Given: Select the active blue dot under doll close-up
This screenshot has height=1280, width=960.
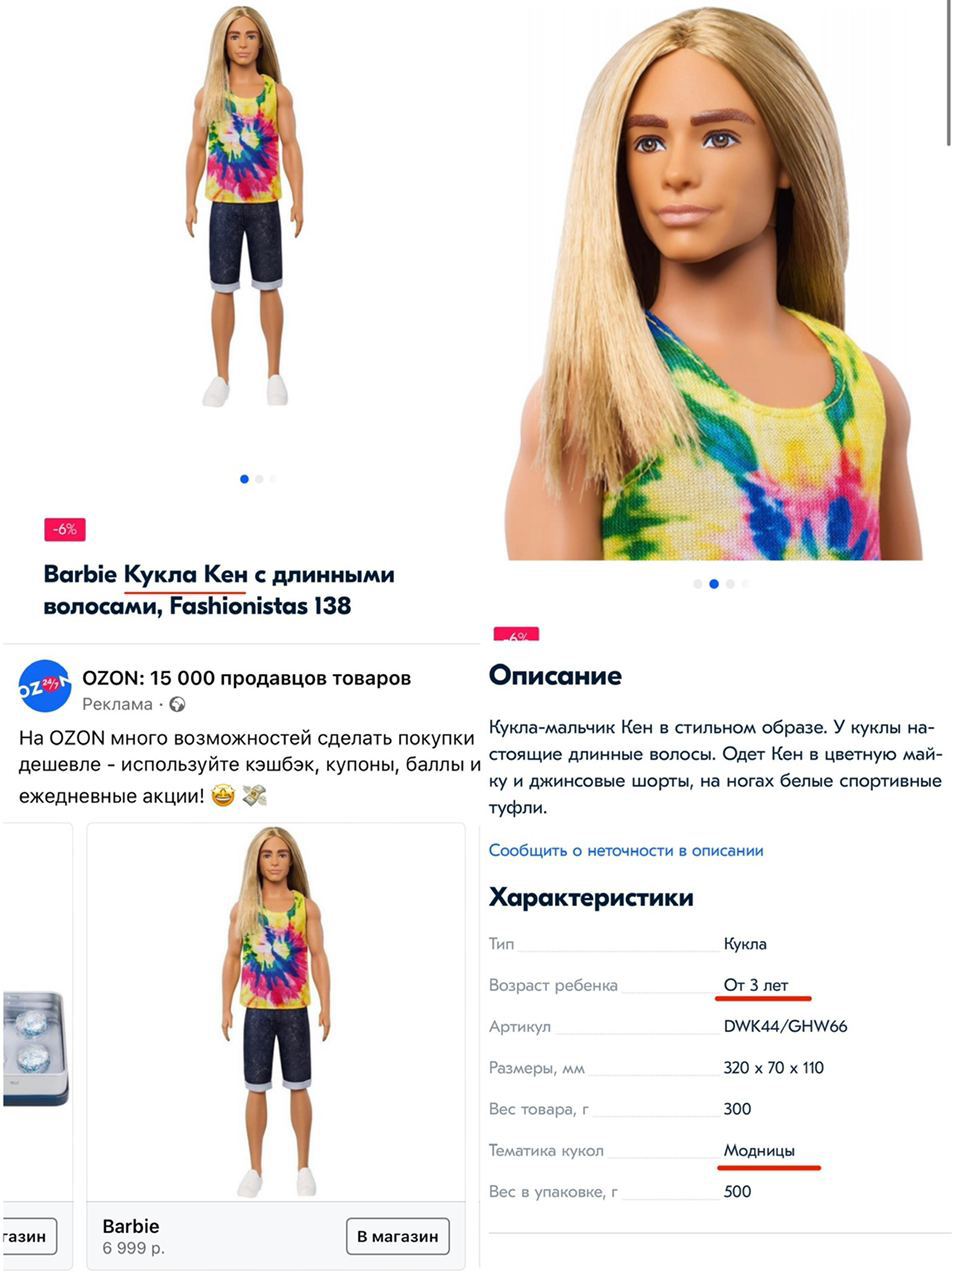Looking at the screenshot, I should (714, 584).
